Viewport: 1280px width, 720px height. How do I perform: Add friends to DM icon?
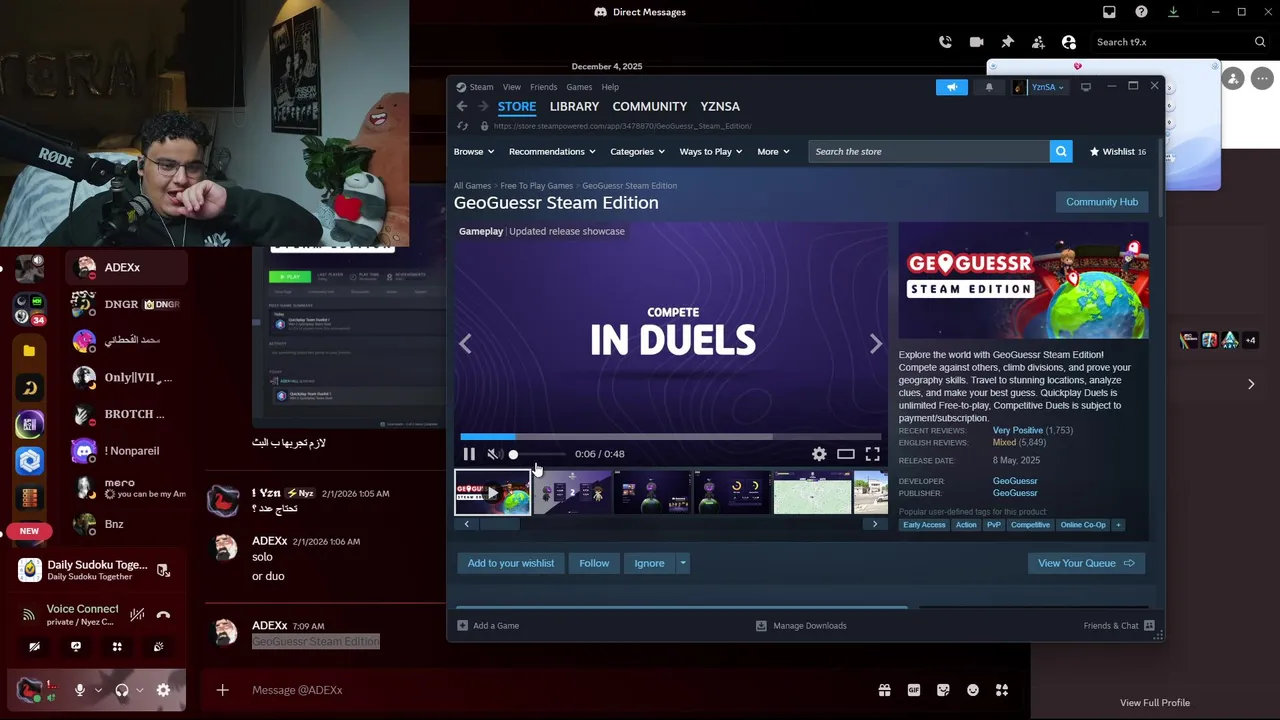pos(1038,42)
